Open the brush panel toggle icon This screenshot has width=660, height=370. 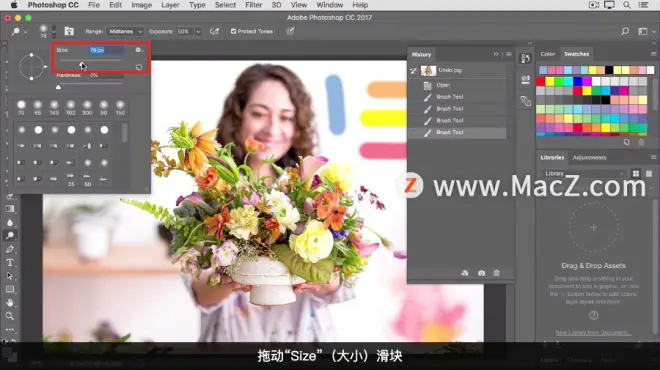coord(69,31)
